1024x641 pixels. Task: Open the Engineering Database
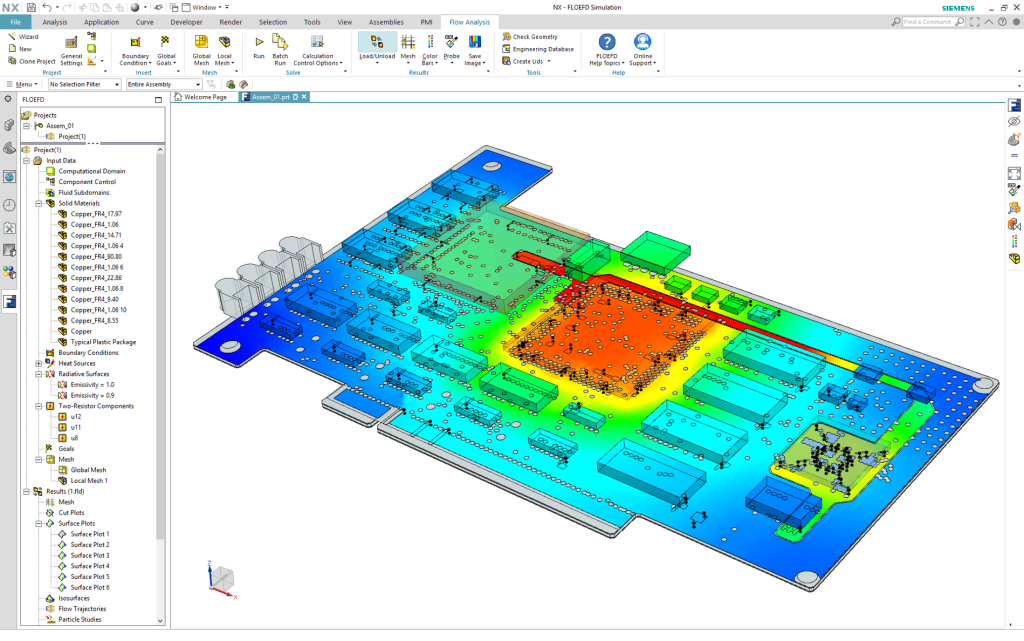pyautogui.click(x=538, y=49)
